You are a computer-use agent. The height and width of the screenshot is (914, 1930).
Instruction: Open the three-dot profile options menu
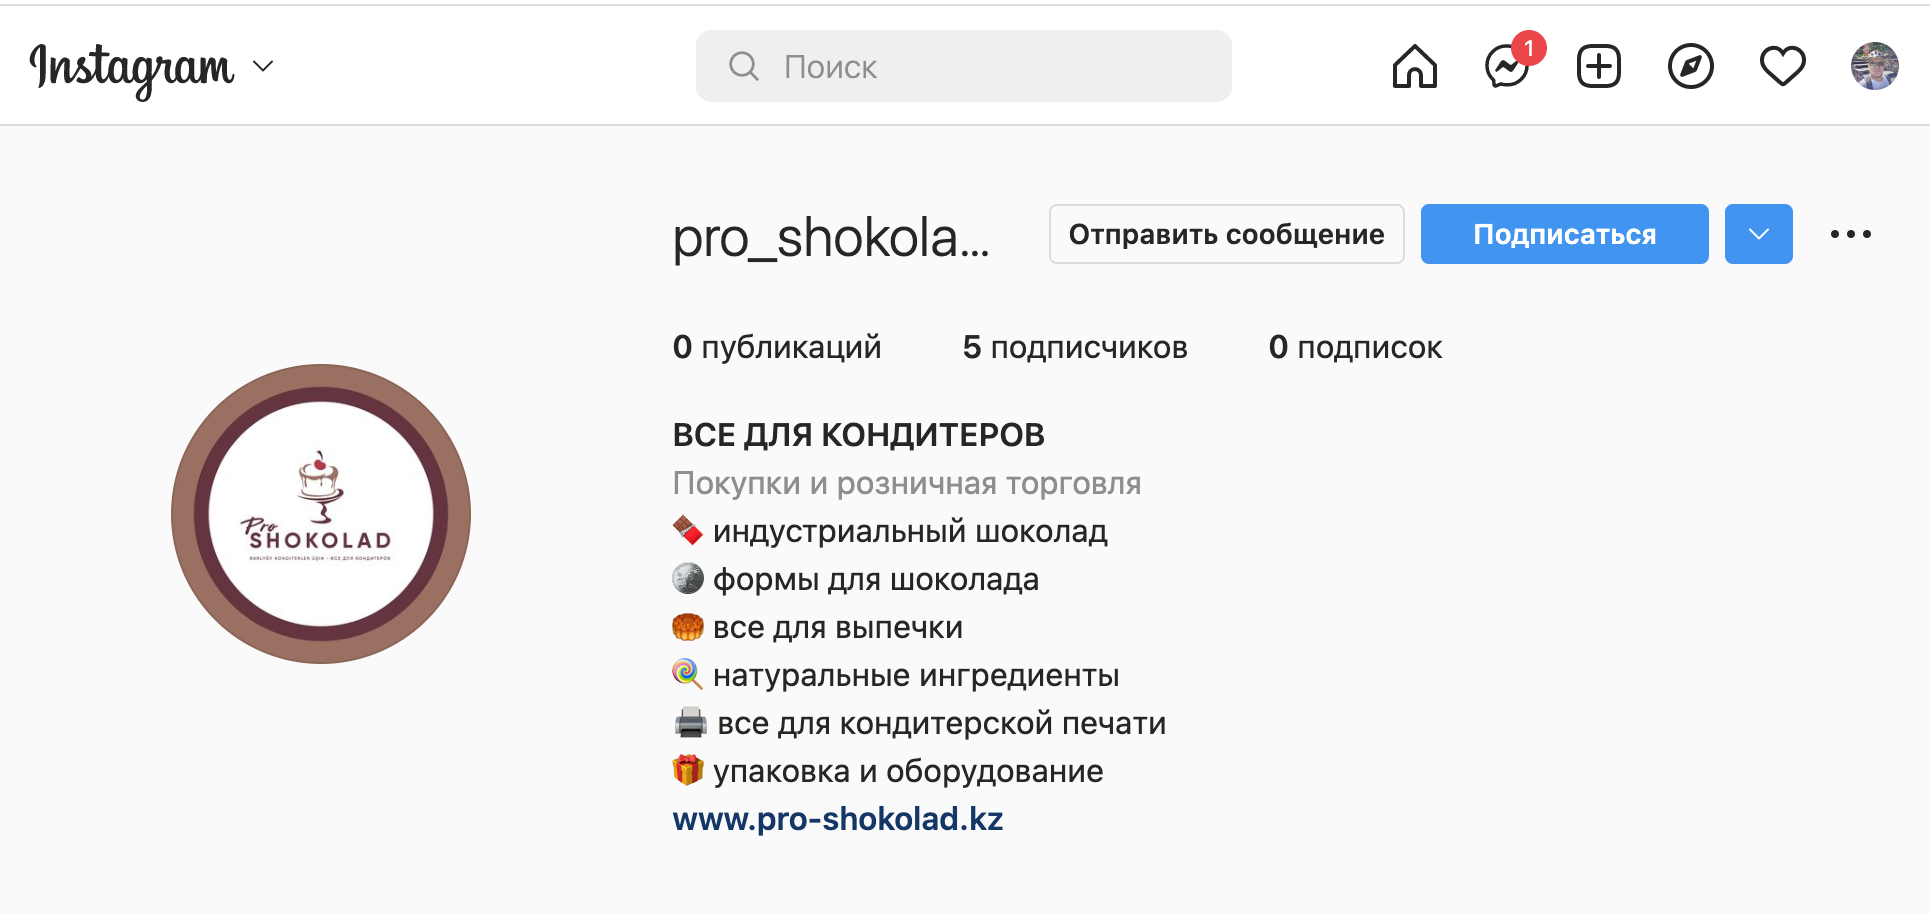1850,234
